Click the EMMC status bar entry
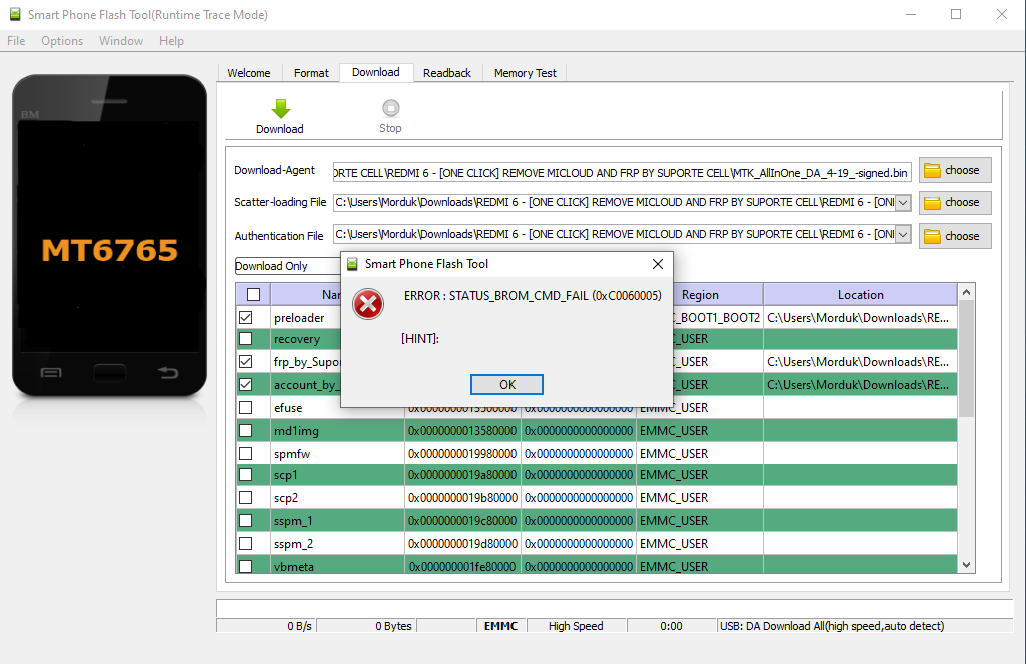 (501, 626)
